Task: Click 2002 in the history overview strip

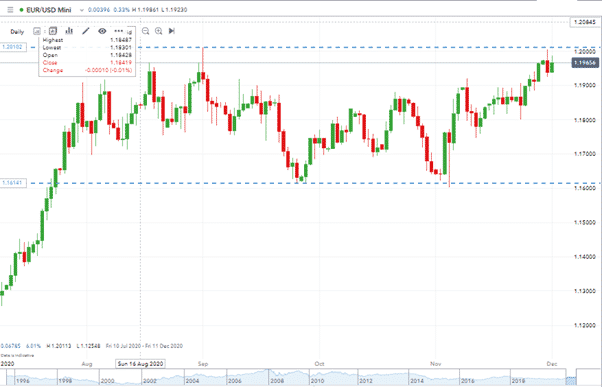Action: (x=150, y=381)
